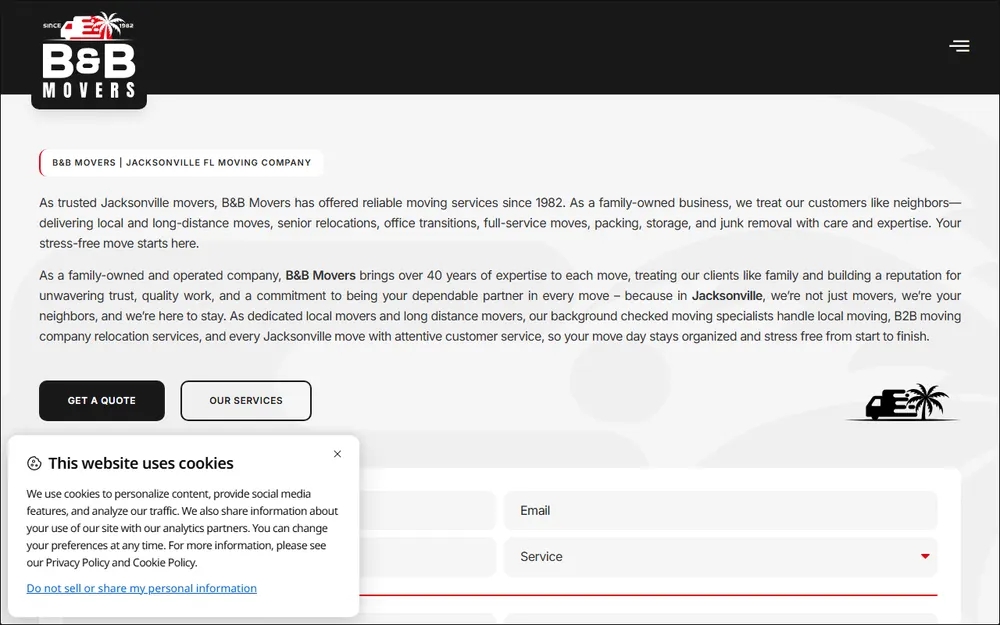1000x625 pixels.
Task: Click the bold B&B Movers text
Action: coord(320,276)
